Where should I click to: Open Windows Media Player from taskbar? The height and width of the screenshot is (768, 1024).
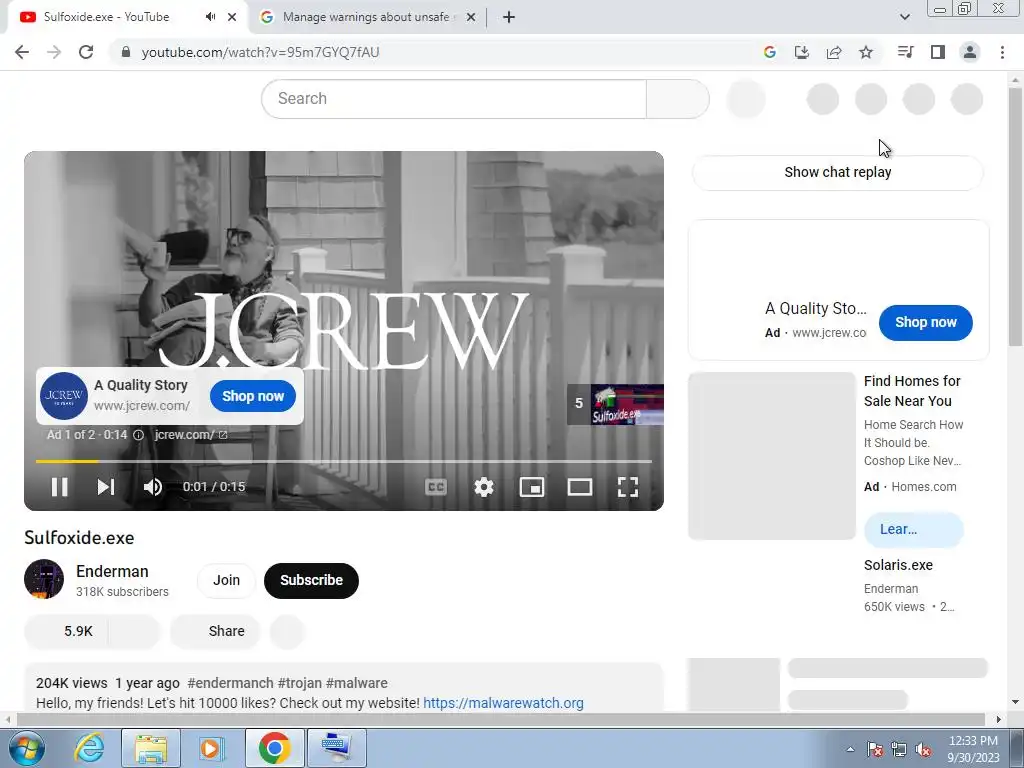click(x=212, y=748)
